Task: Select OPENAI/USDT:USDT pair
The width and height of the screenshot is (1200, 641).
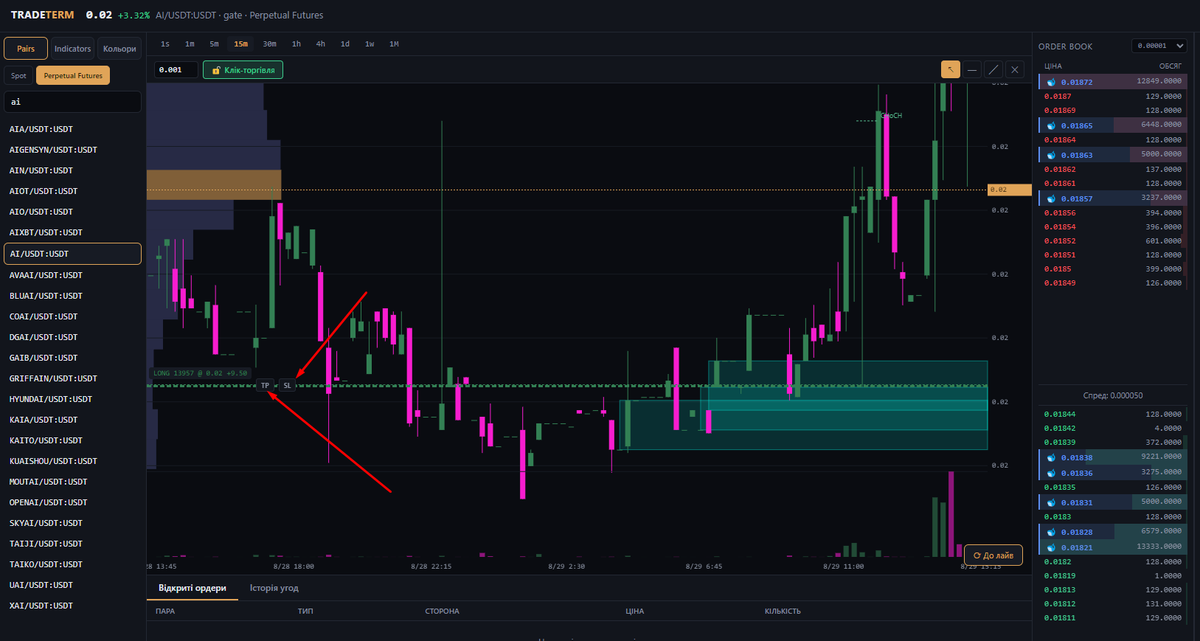Action: 73,502
